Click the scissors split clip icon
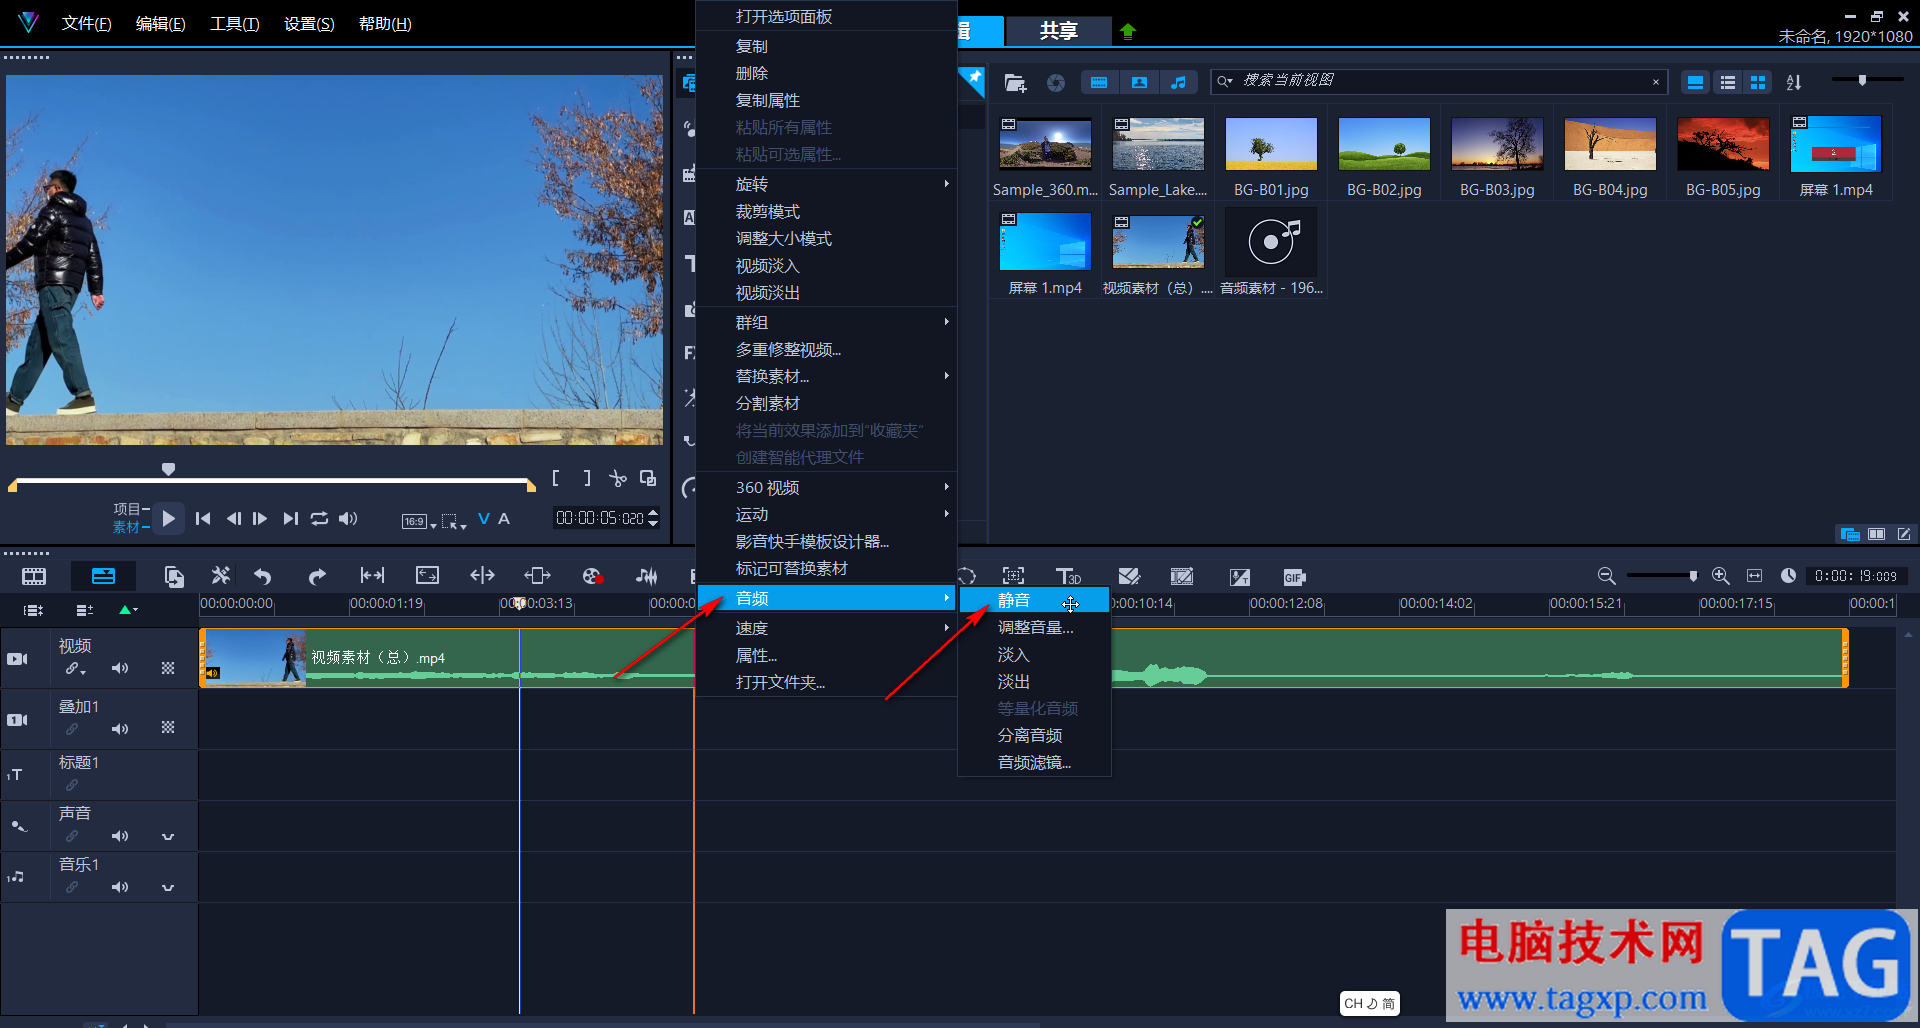Image resolution: width=1920 pixels, height=1028 pixels. coord(618,478)
